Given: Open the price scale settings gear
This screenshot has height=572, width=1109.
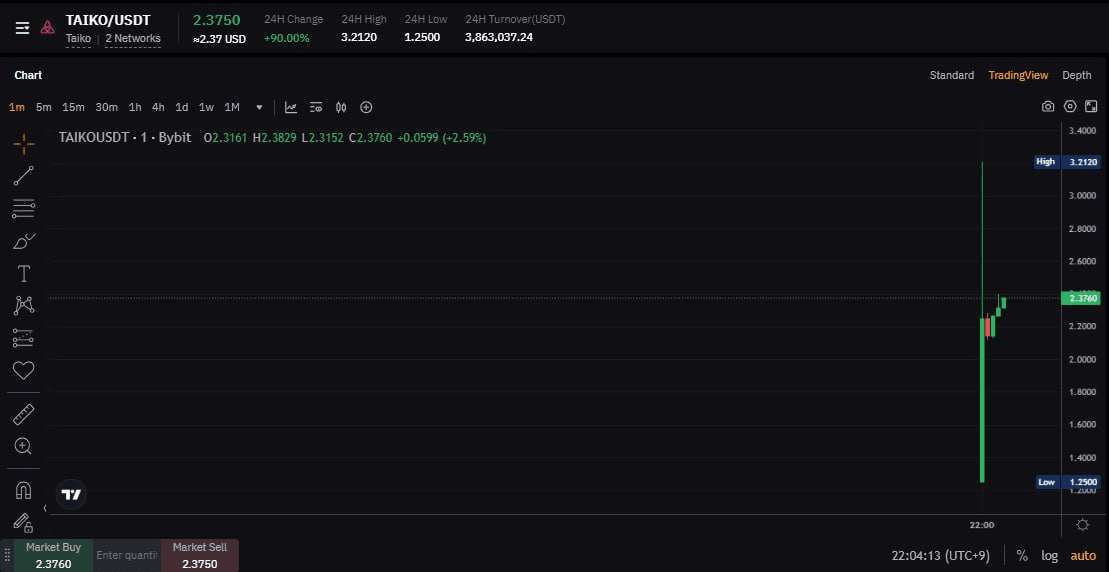Looking at the screenshot, I should tap(1082, 525).
